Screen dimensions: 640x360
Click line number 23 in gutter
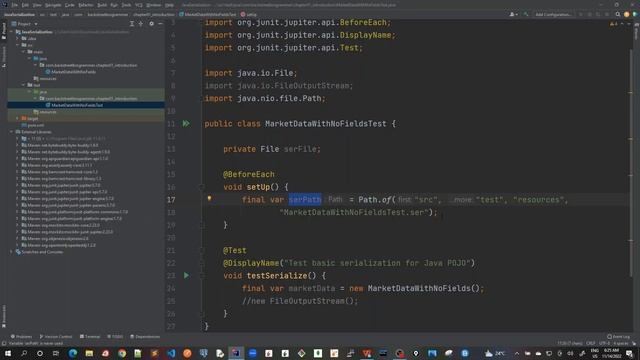tap(171, 276)
